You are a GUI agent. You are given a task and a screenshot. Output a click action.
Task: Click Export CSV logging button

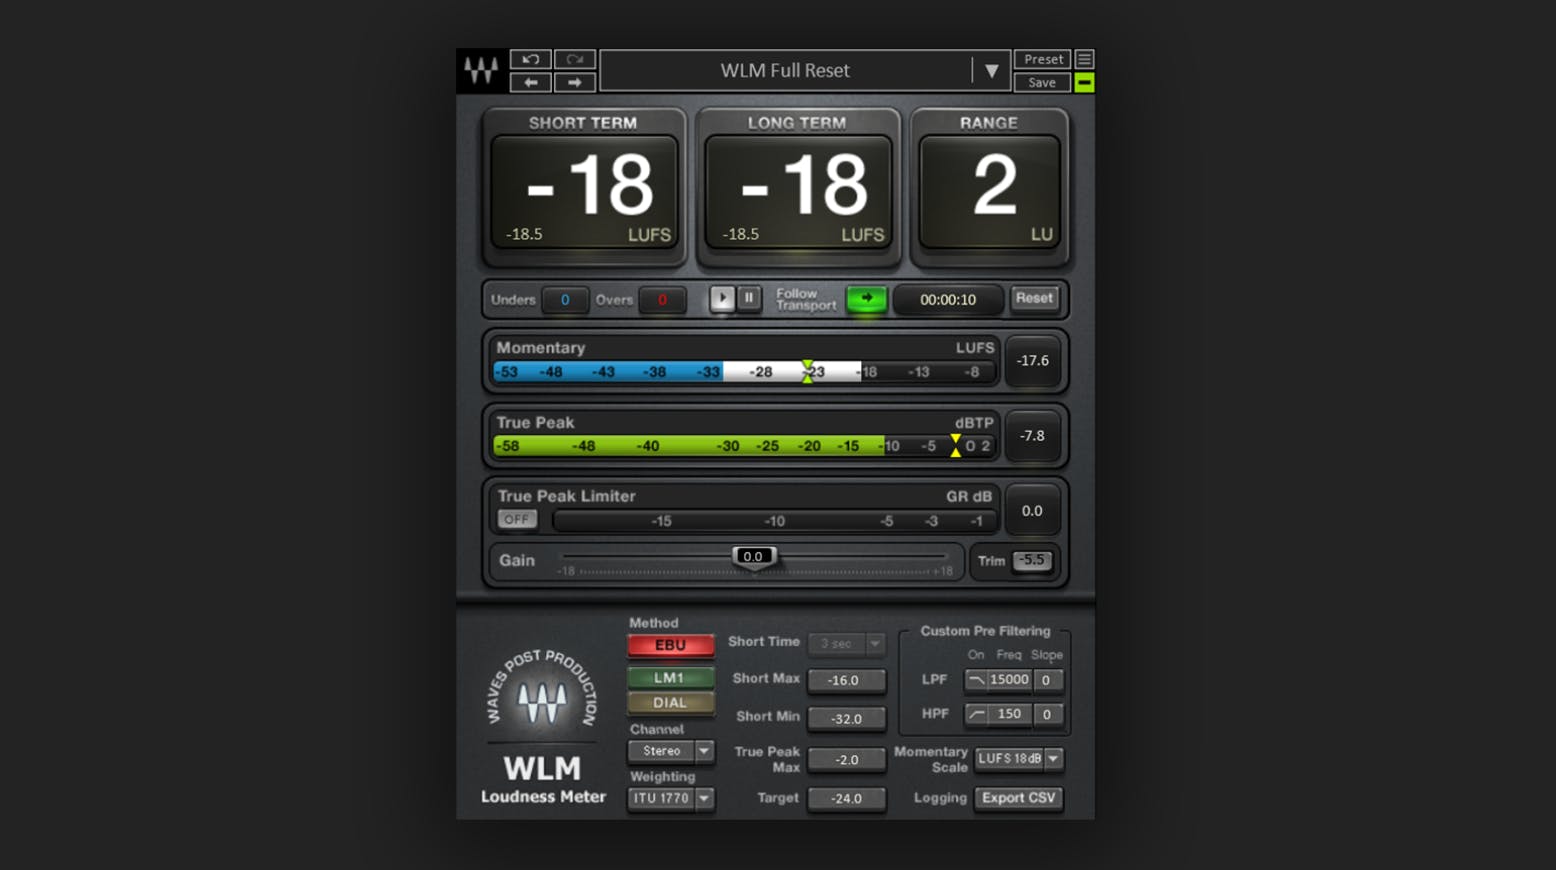[1018, 798]
